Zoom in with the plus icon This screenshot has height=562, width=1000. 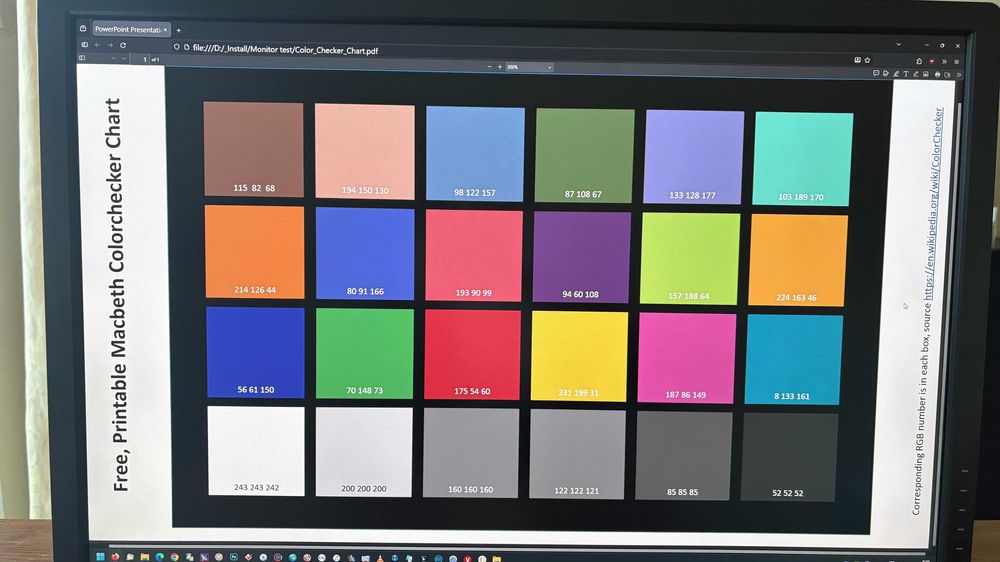pos(500,66)
